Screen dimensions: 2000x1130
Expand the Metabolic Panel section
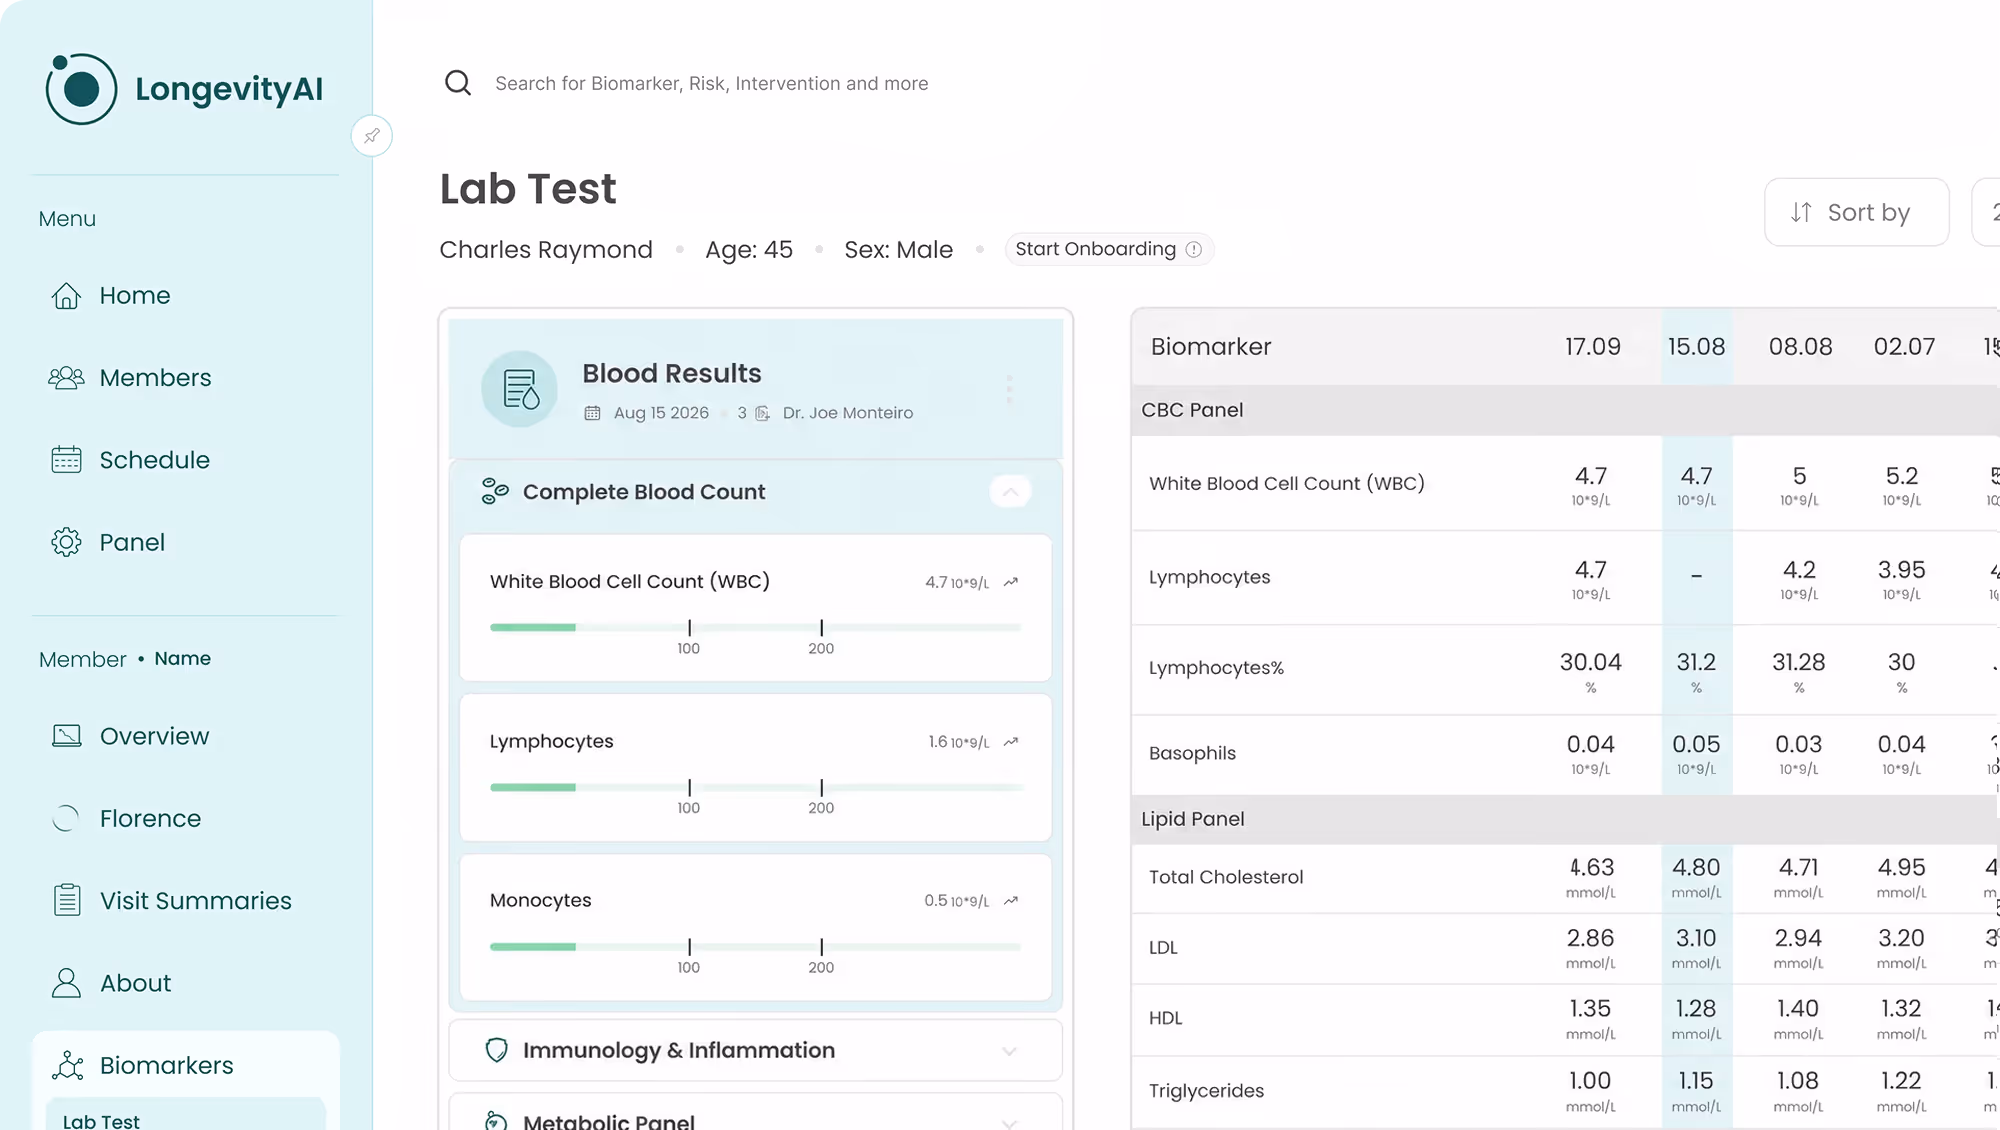pos(1010,1122)
